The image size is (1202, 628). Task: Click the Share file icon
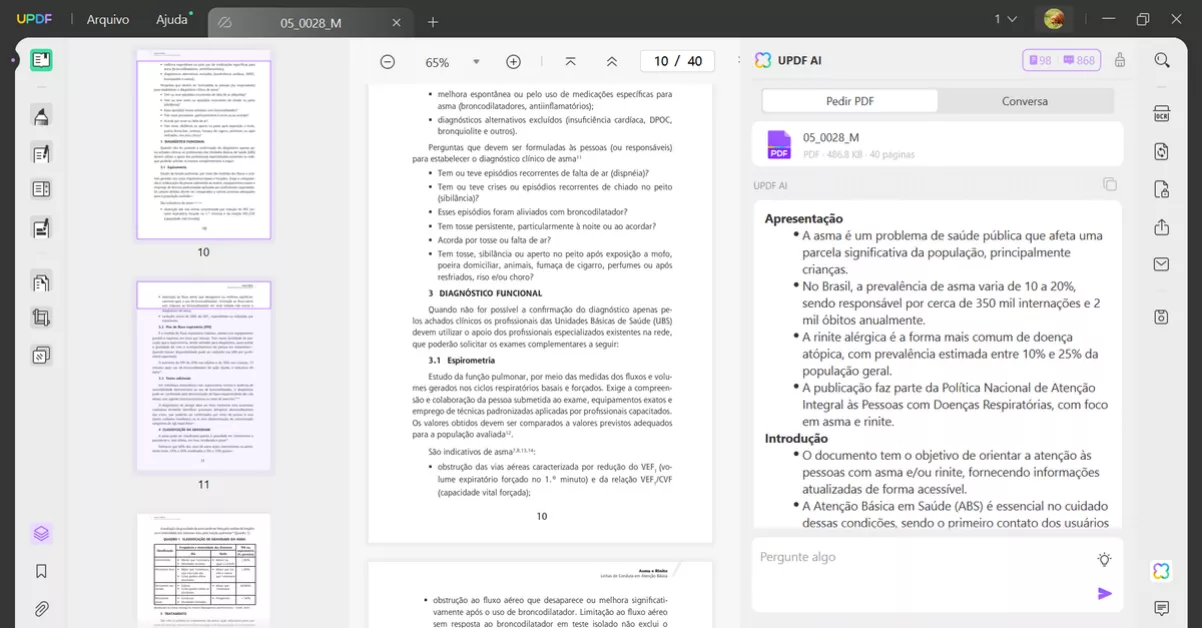pyautogui.click(x=1161, y=227)
